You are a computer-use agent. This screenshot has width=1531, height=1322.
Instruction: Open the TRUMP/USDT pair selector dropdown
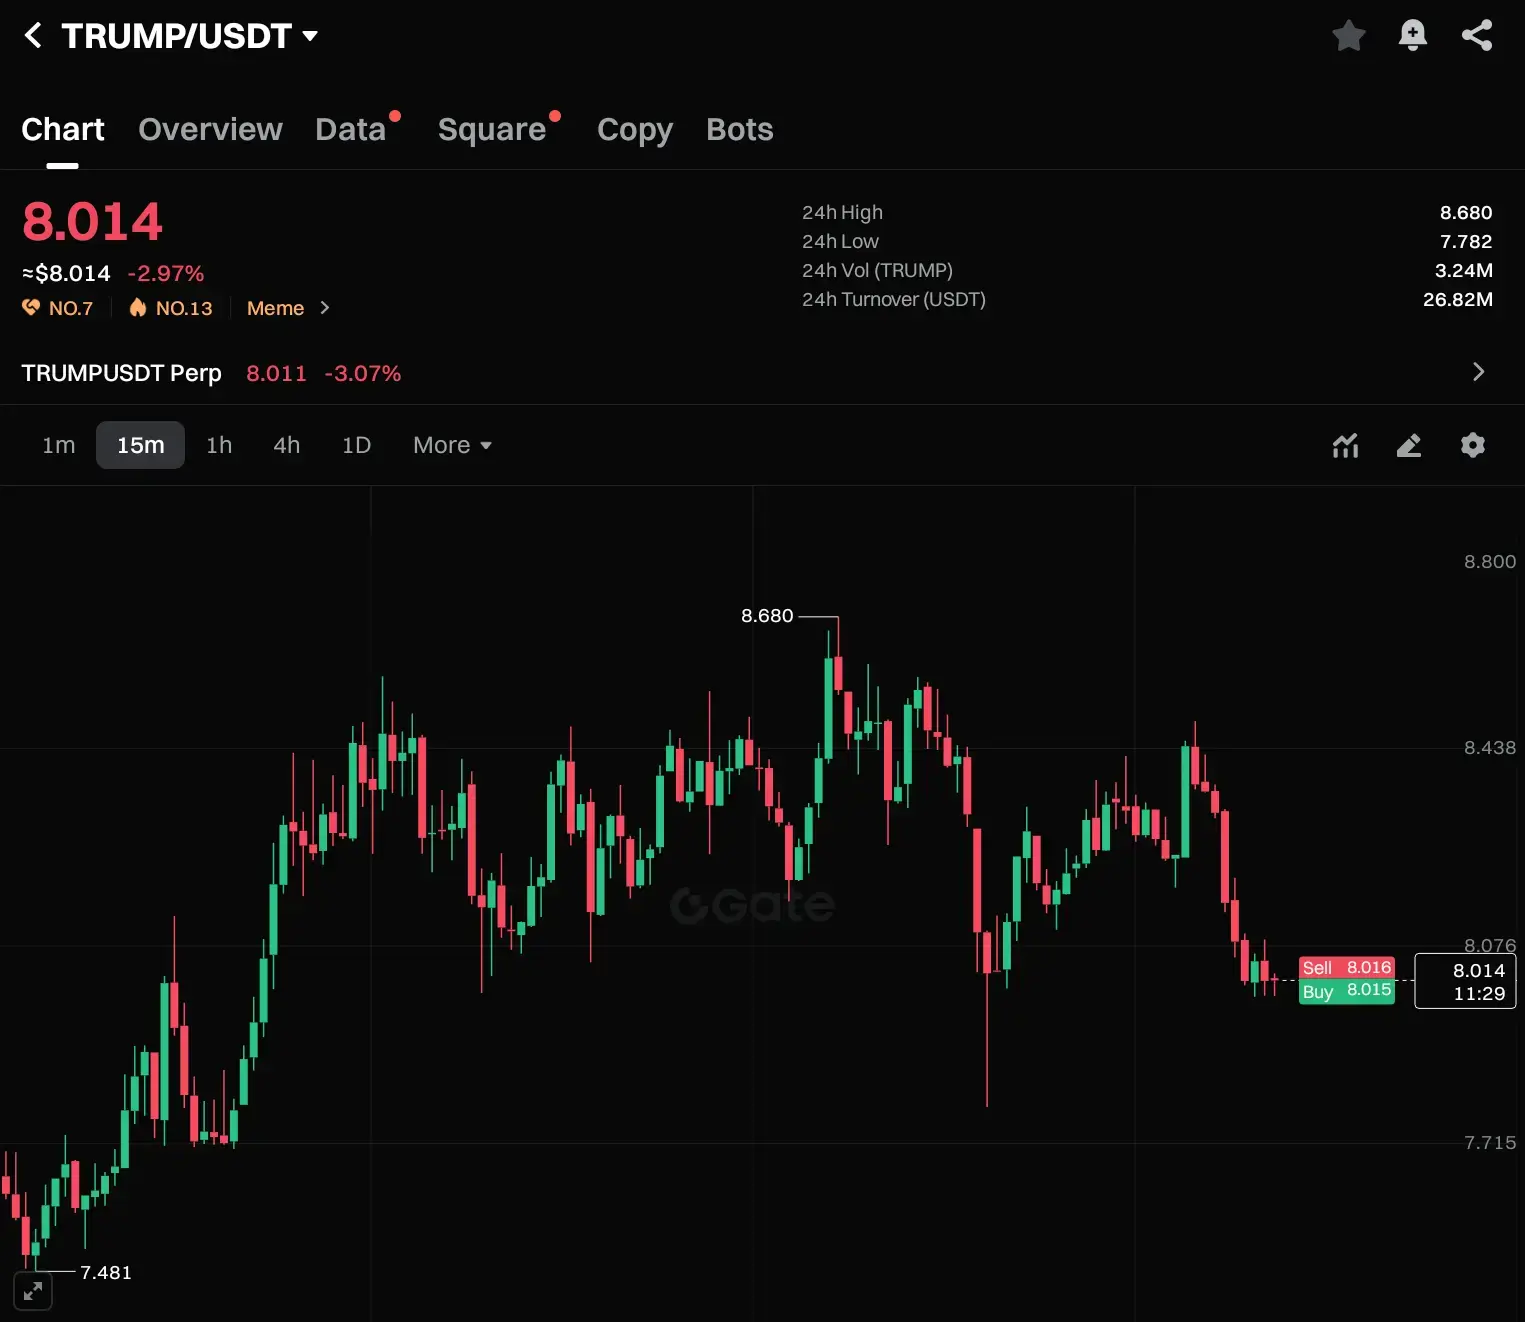point(310,36)
